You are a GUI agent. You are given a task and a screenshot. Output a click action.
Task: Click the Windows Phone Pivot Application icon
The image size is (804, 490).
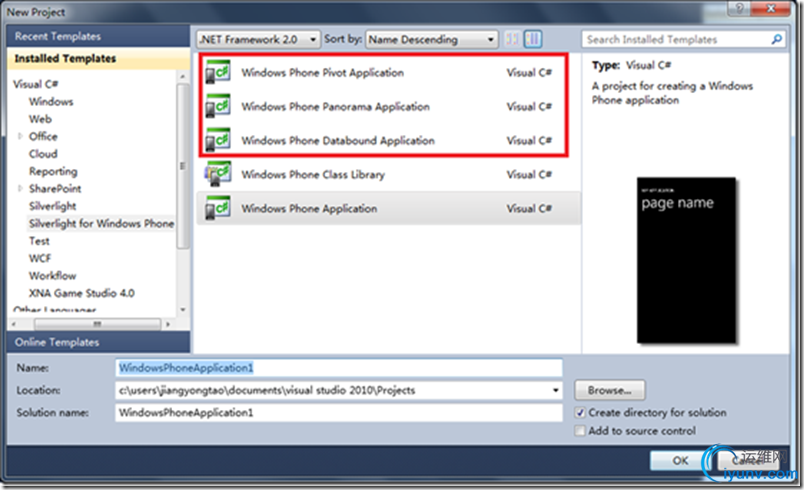pos(217,72)
